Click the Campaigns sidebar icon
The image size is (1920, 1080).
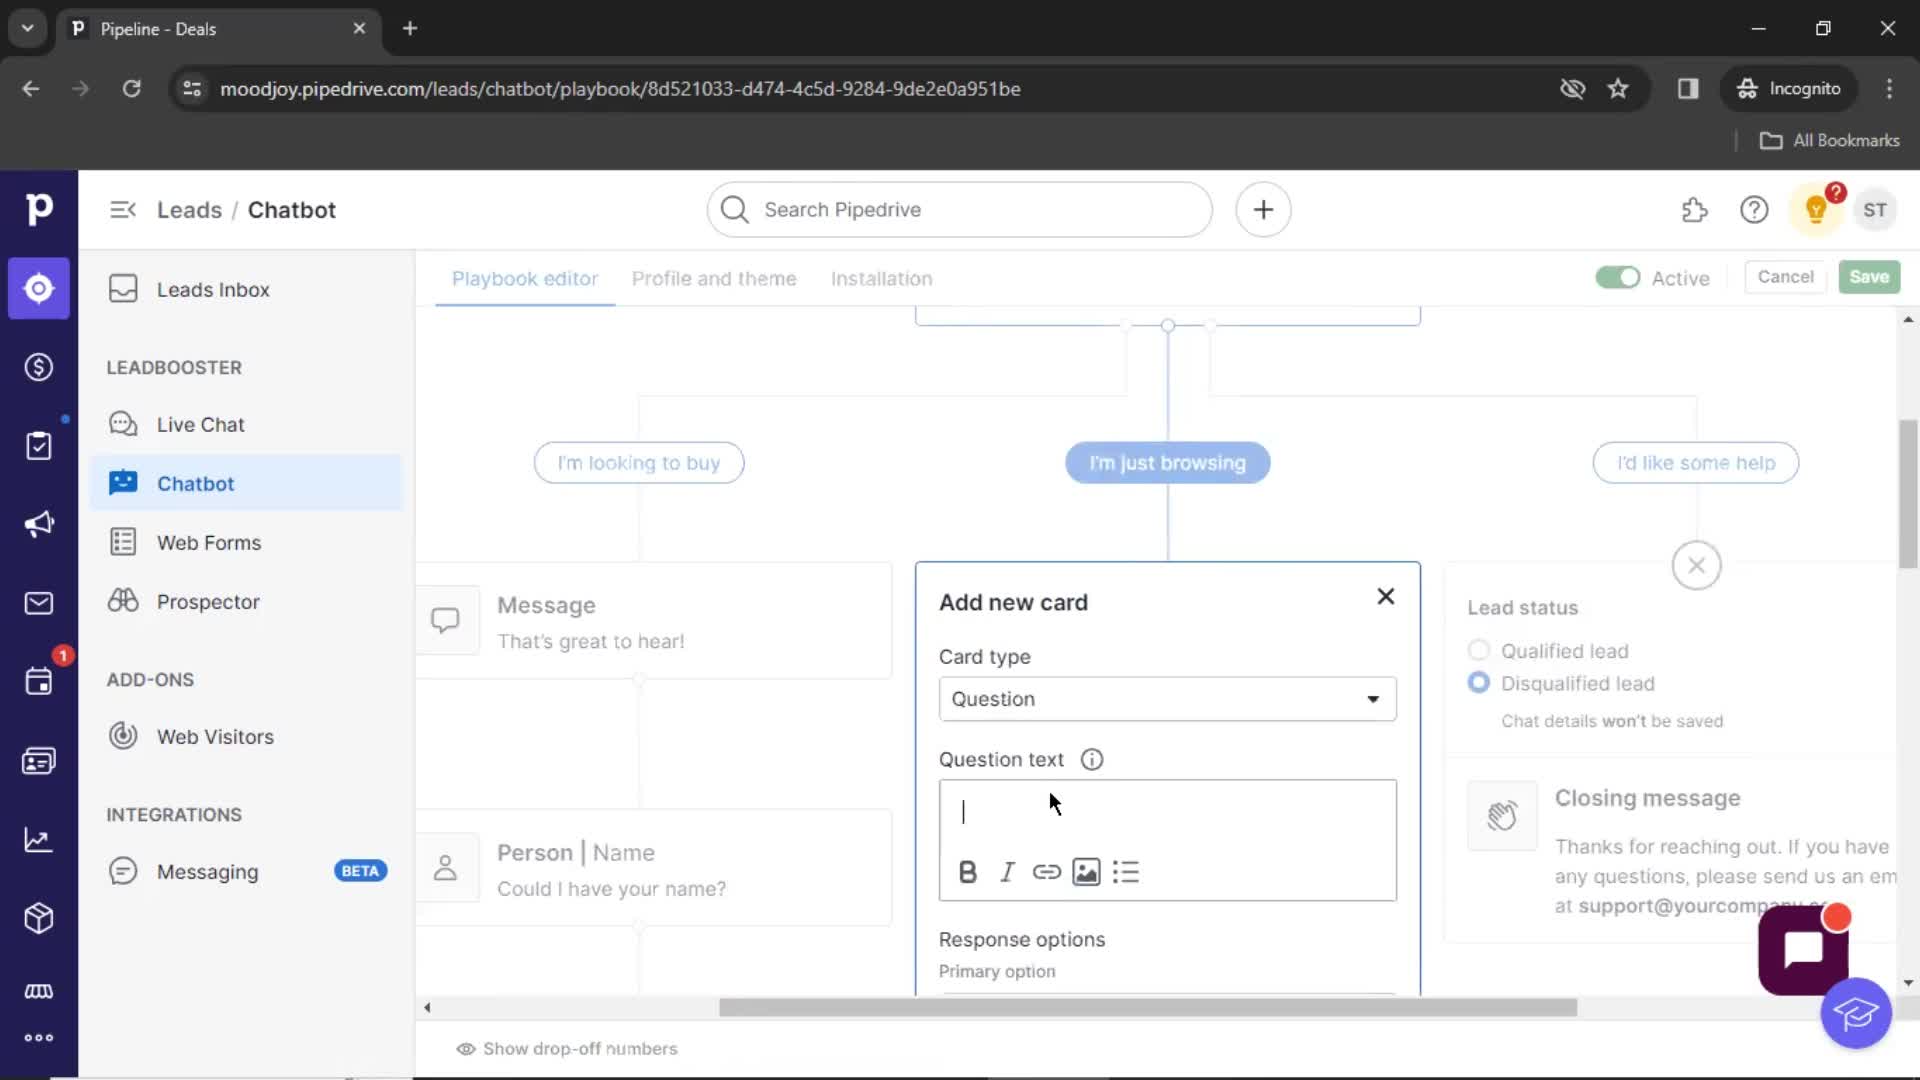tap(38, 524)
